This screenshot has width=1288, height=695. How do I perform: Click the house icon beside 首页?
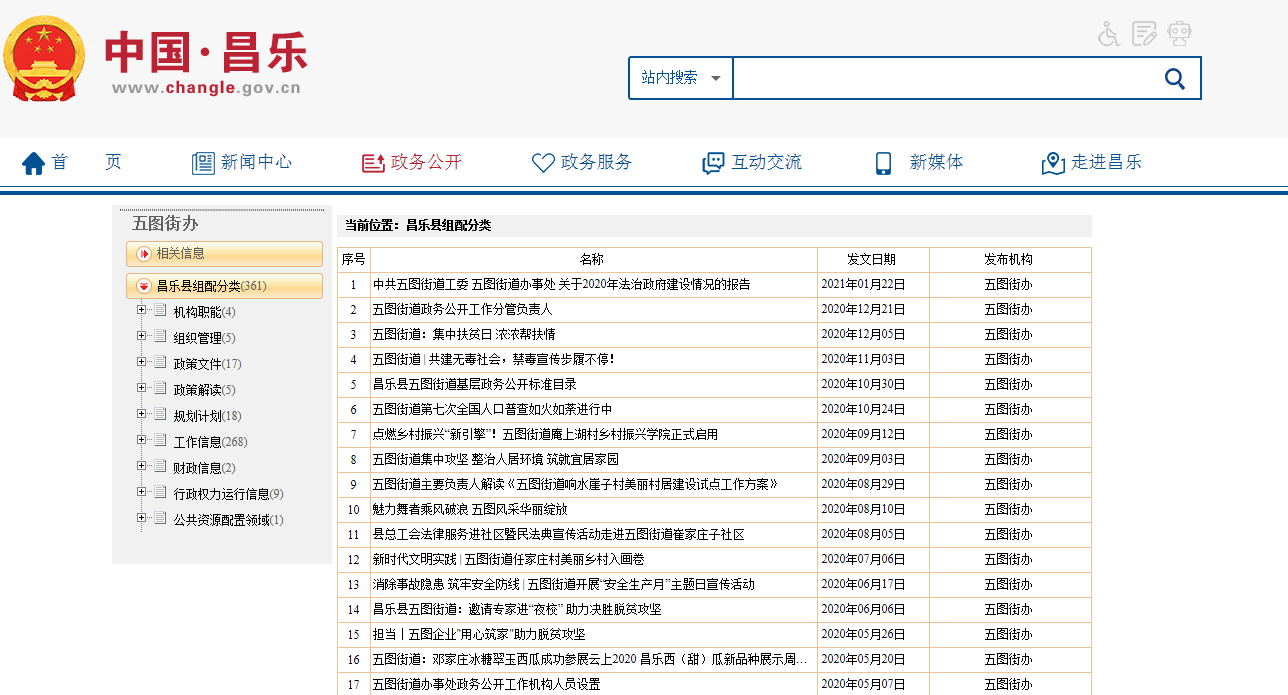pos(34,163)
